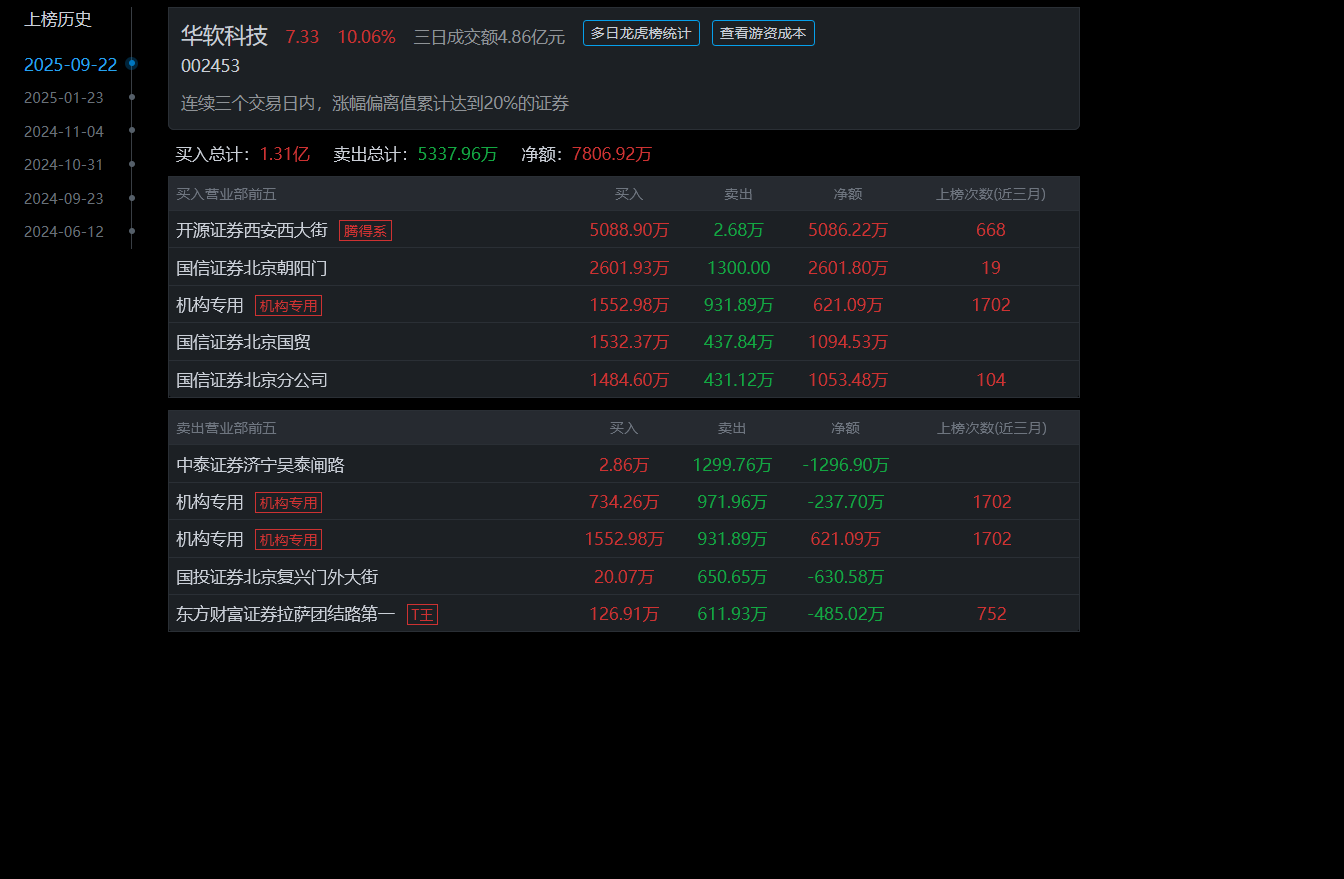Click the 1299.76万 sell amount

click(732, 465)
